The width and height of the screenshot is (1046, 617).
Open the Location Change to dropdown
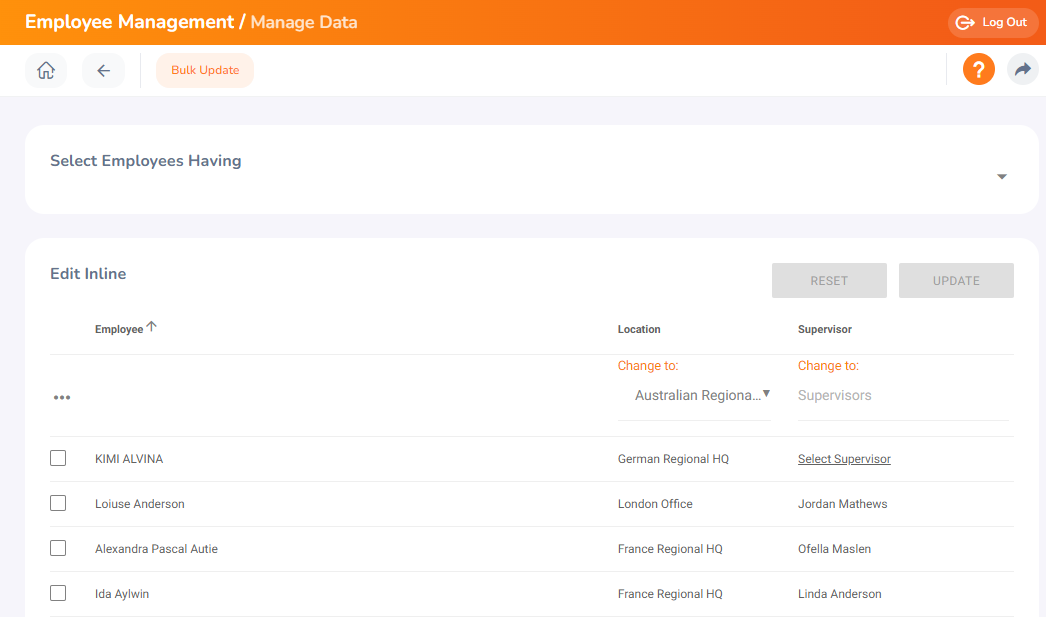(x=701, y=395)
